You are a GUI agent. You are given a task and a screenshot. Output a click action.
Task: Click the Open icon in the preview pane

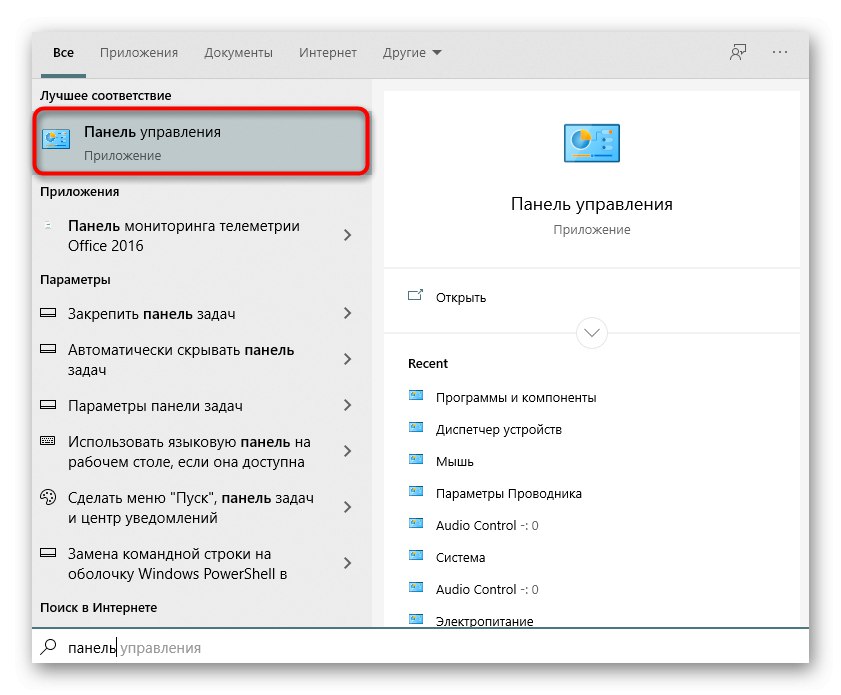[x=416, y=297]
